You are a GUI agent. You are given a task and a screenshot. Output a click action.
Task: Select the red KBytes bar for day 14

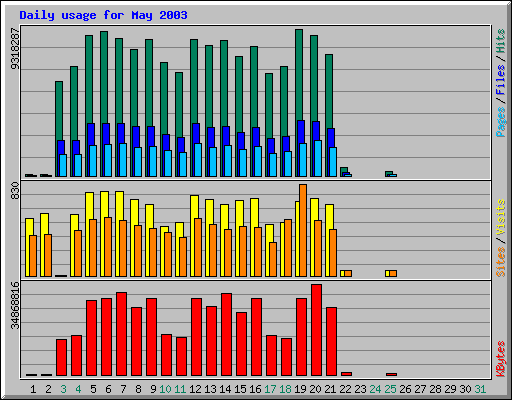click(227, 335)
